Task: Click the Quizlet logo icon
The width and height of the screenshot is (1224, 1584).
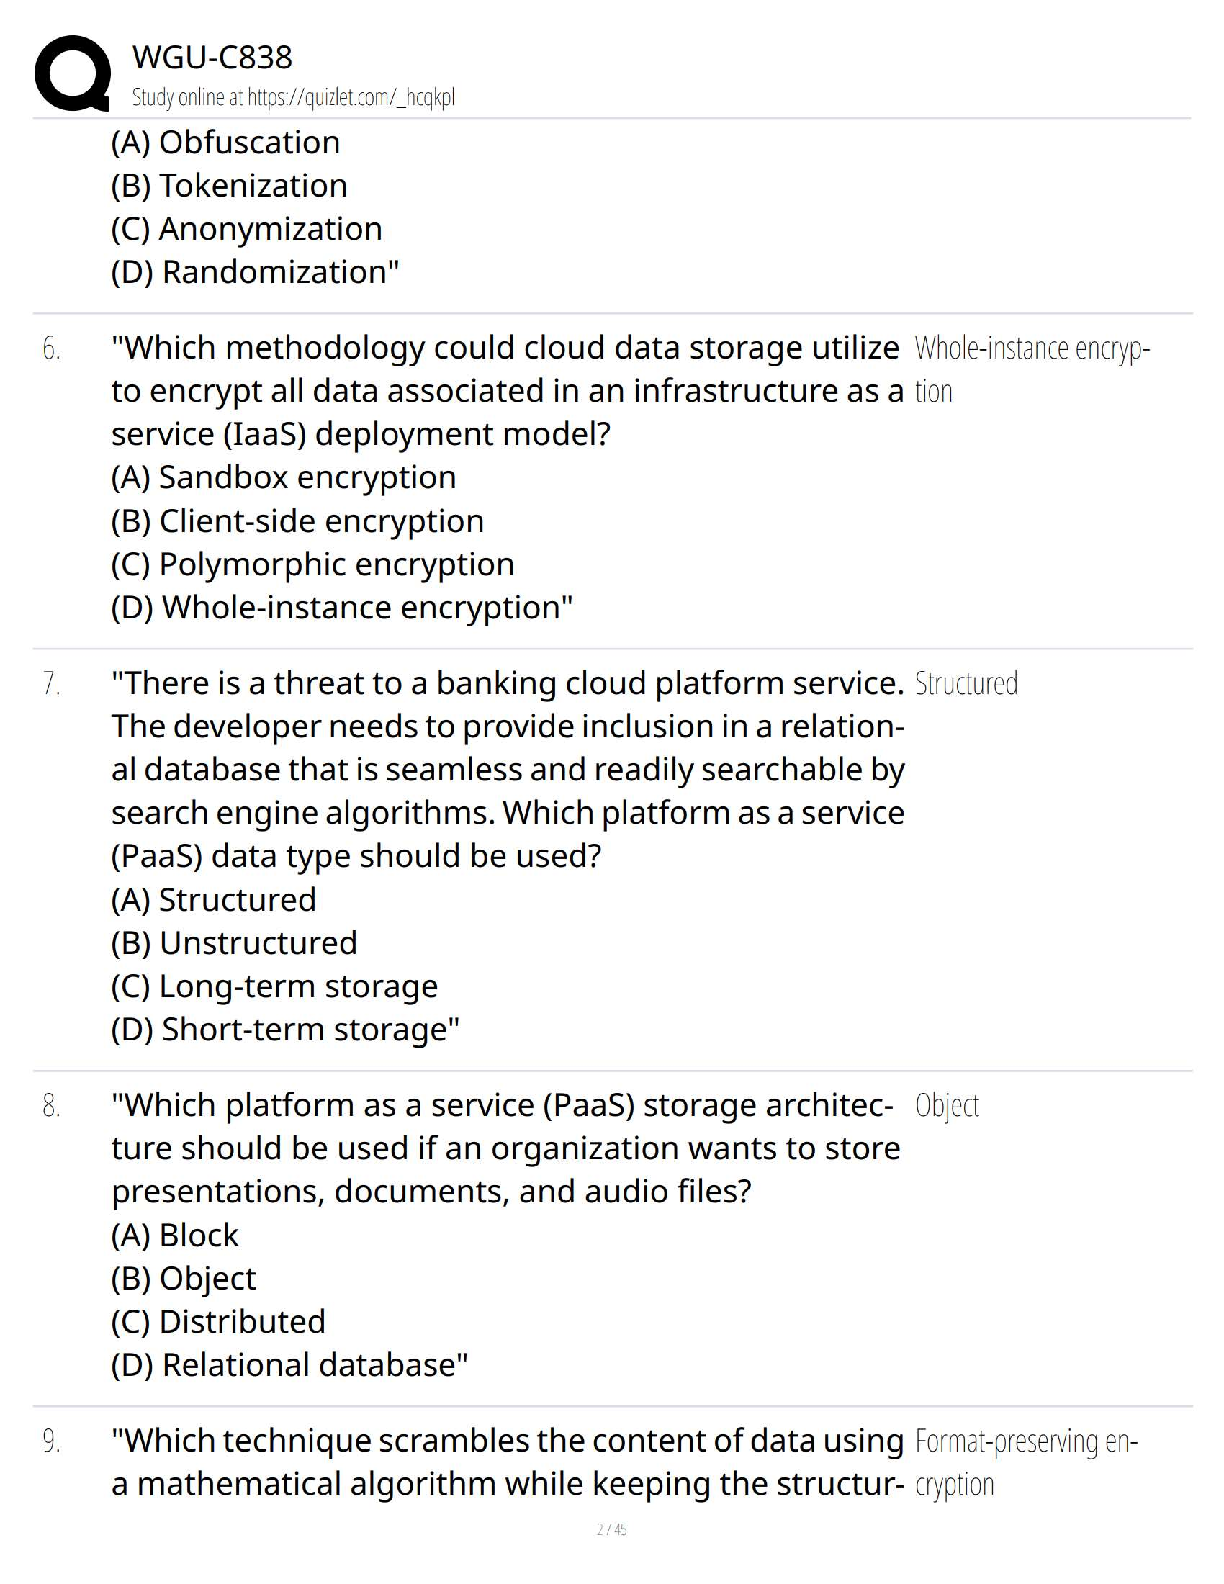Action: click(72, 73)
